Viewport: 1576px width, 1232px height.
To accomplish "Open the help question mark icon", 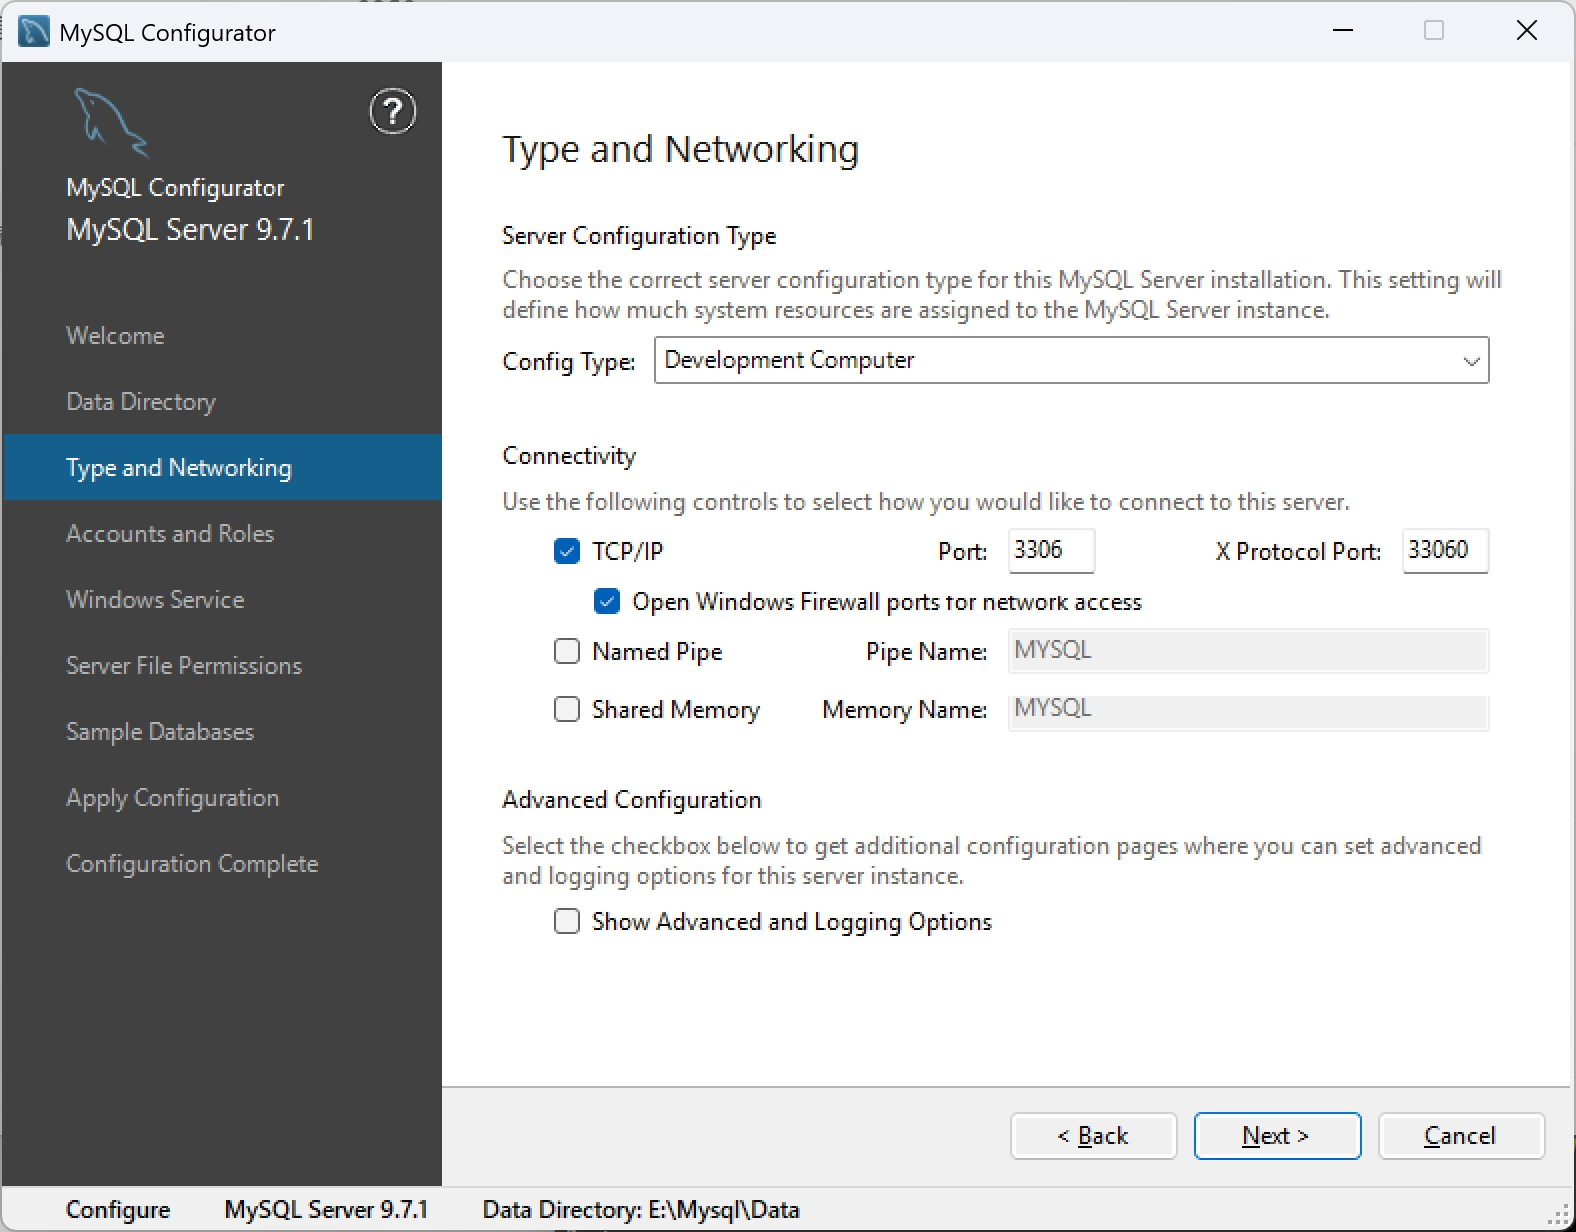I will [x=393, y=111].
